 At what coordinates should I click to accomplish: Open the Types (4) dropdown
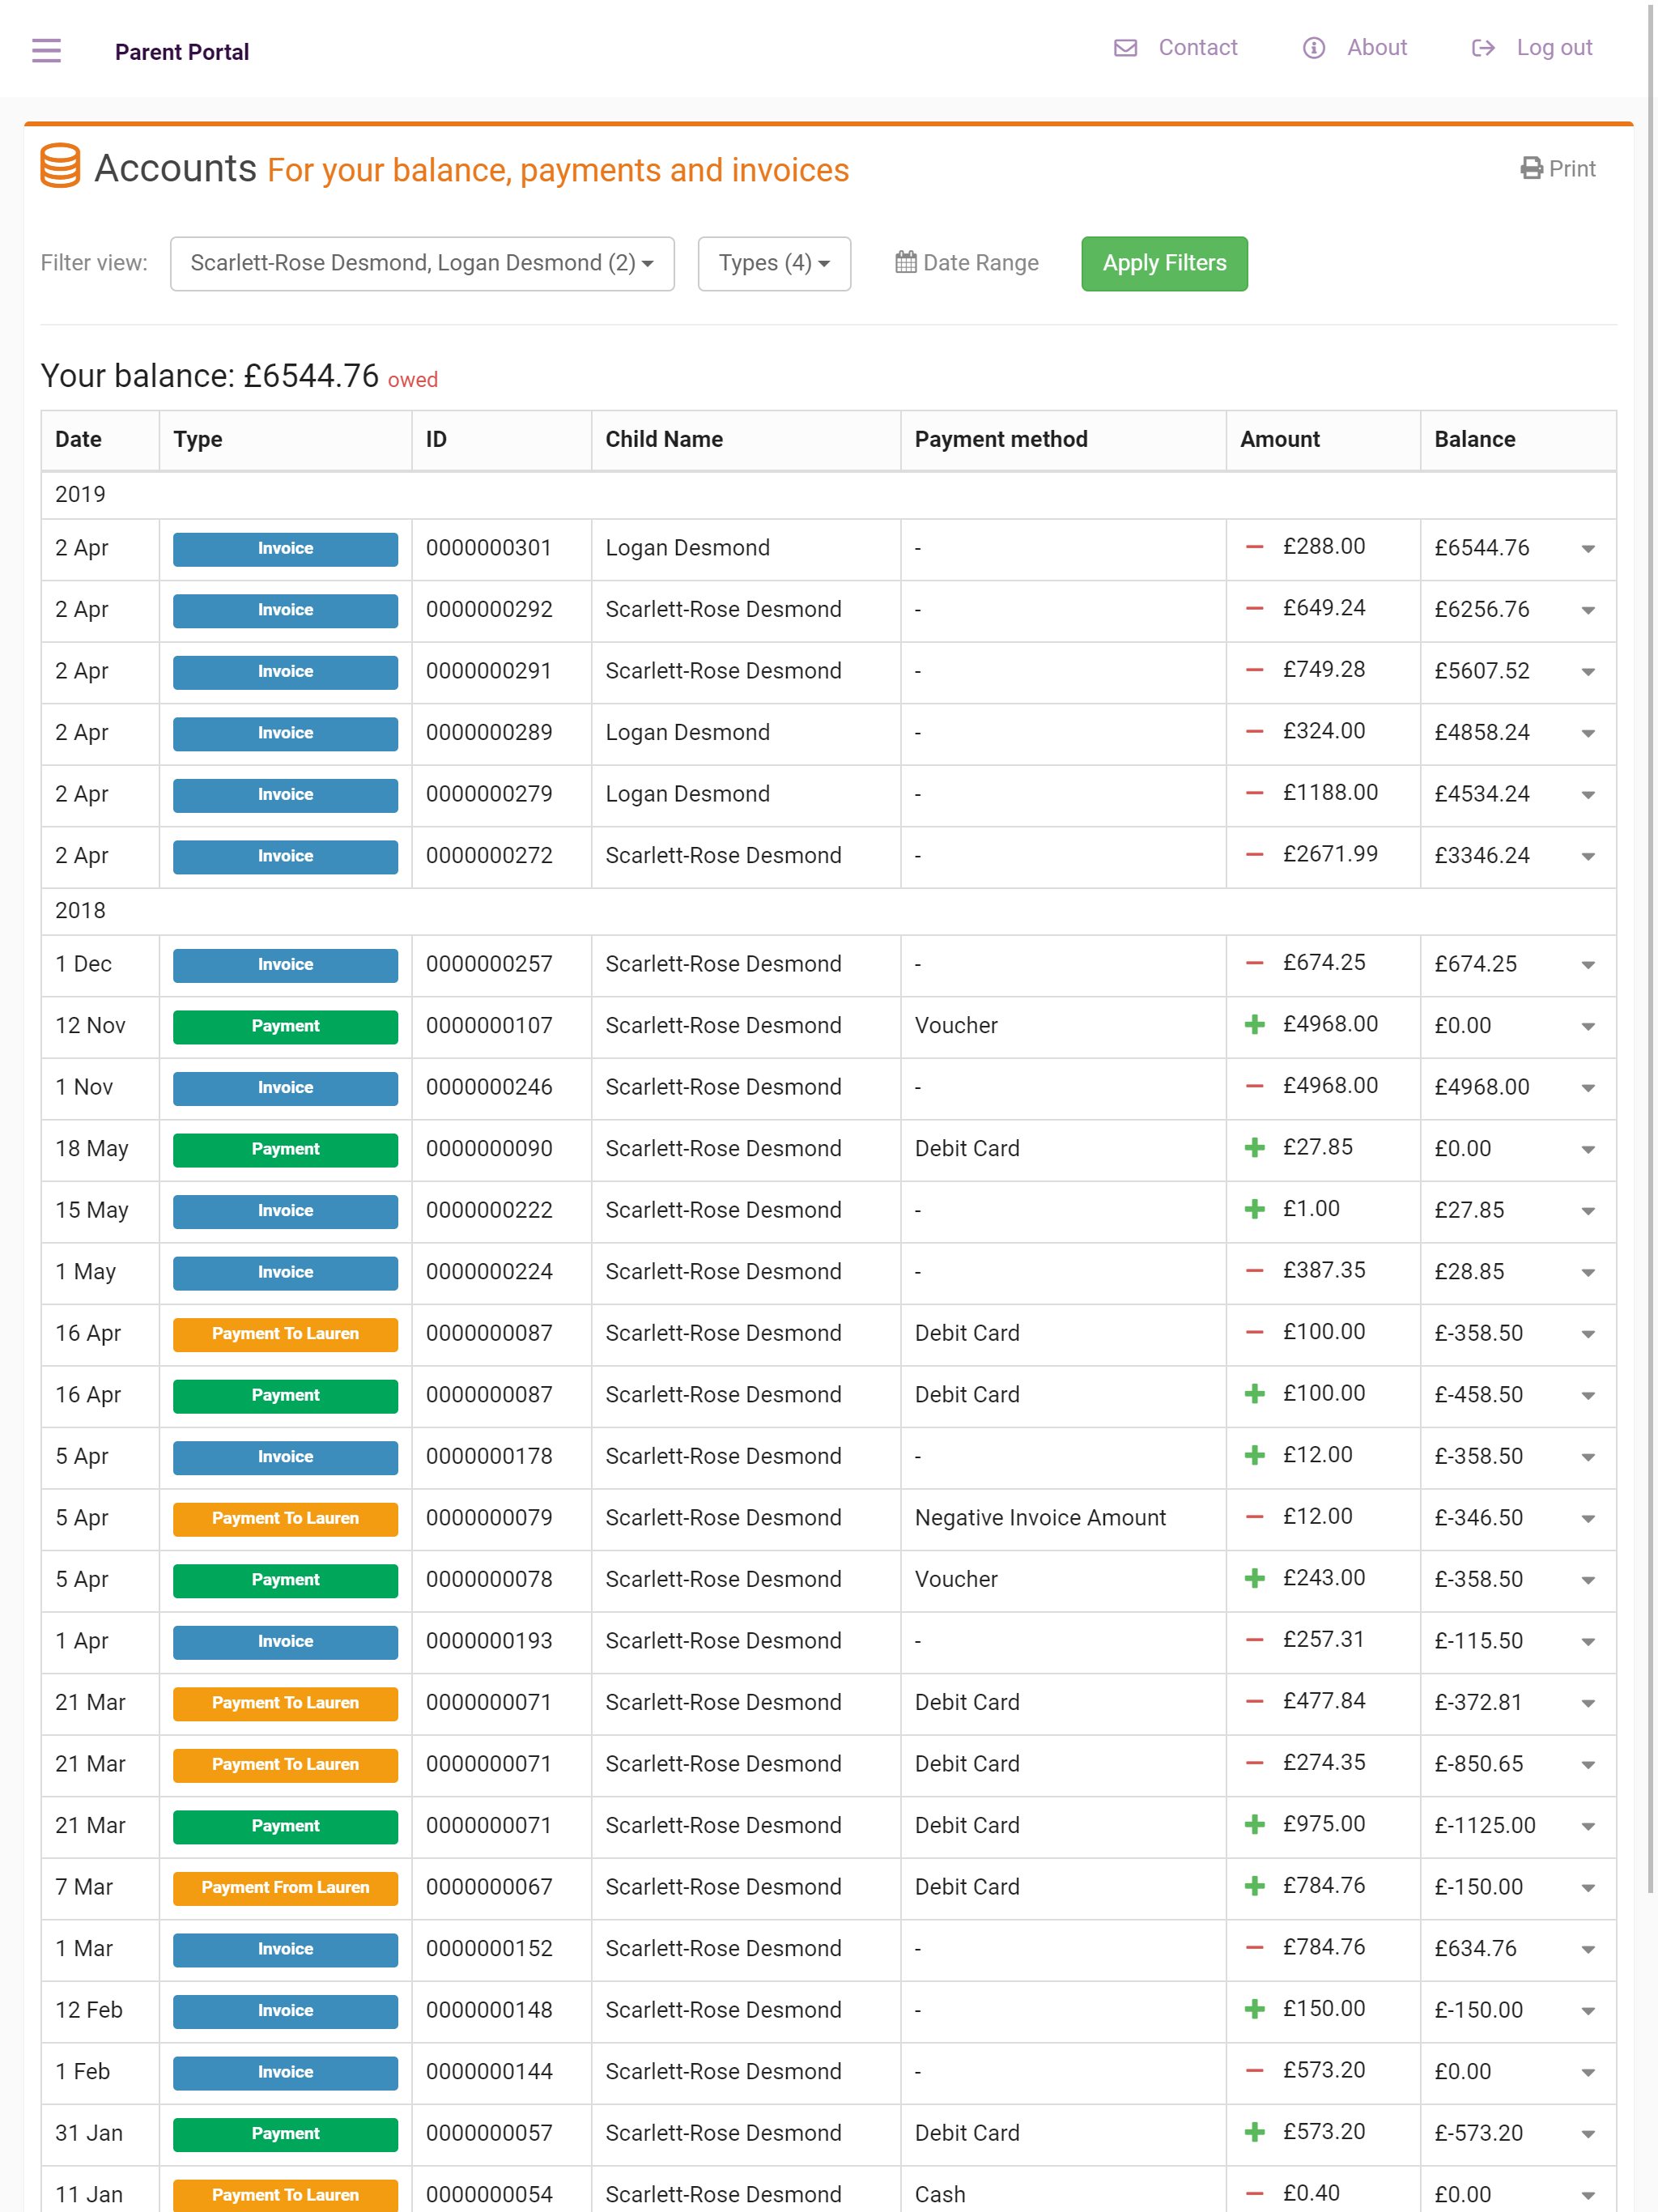point(774,263)
